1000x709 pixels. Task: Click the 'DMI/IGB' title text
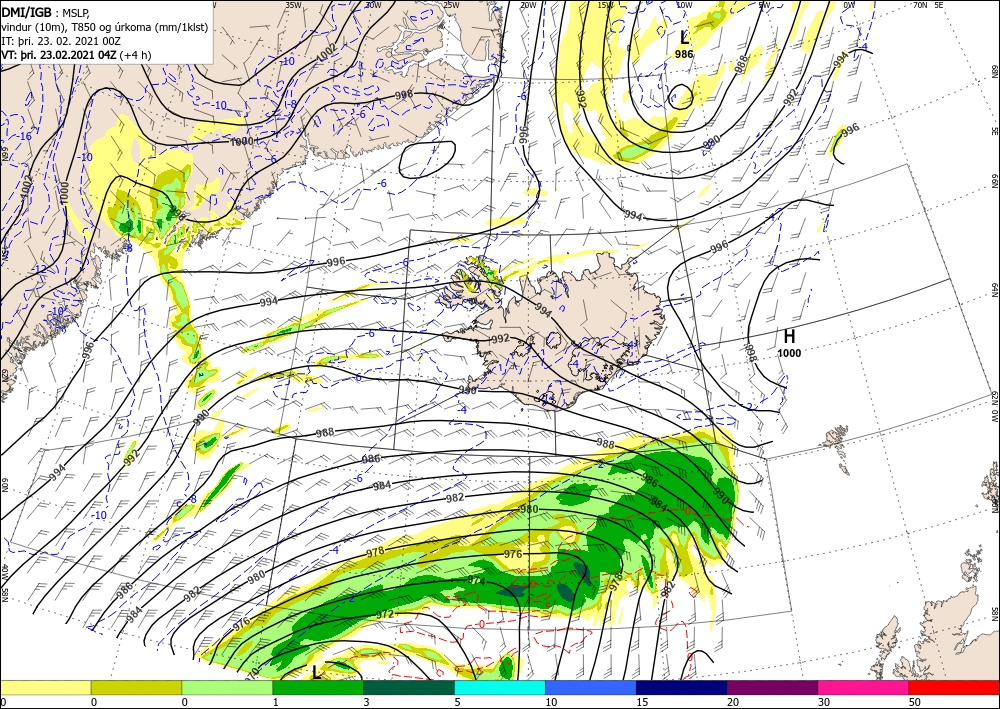28,11
